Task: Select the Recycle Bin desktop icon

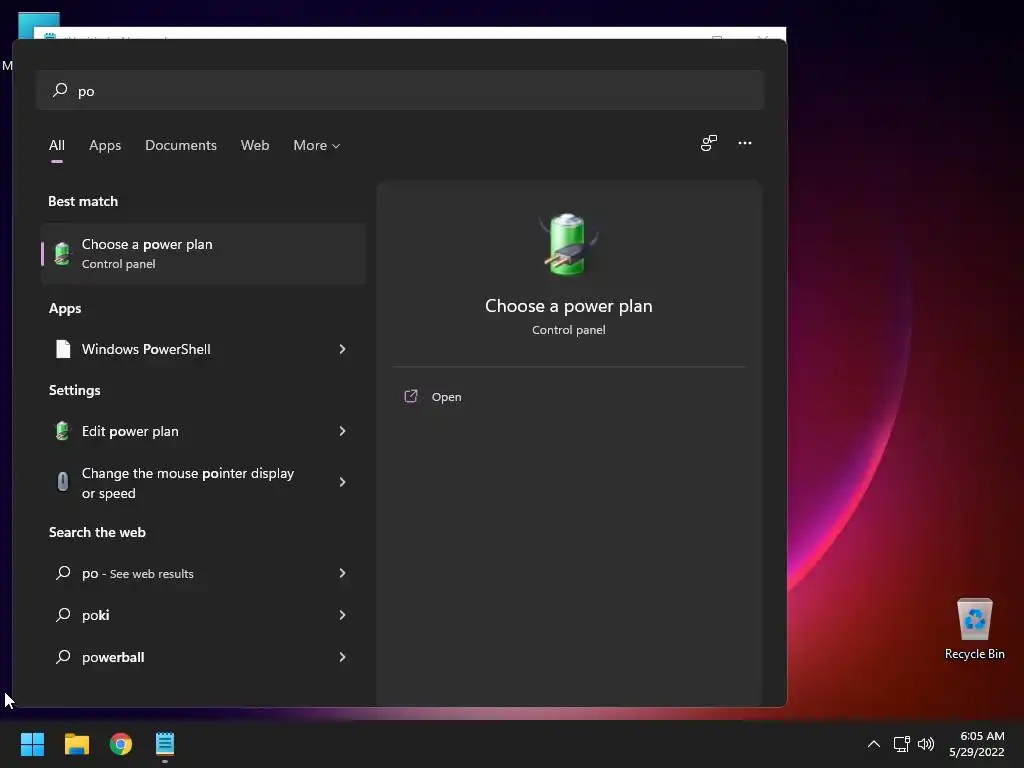Action: point(974,629)
